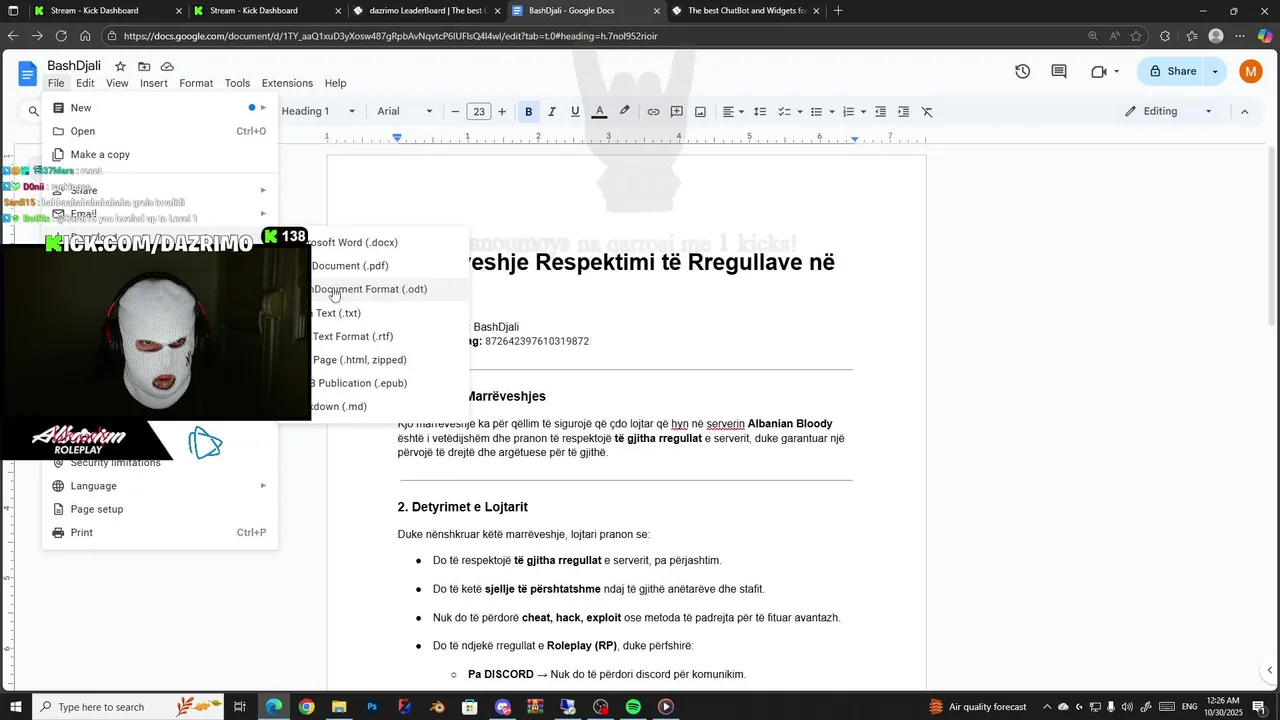Star the BashDjali document

(x=120, y=66)
